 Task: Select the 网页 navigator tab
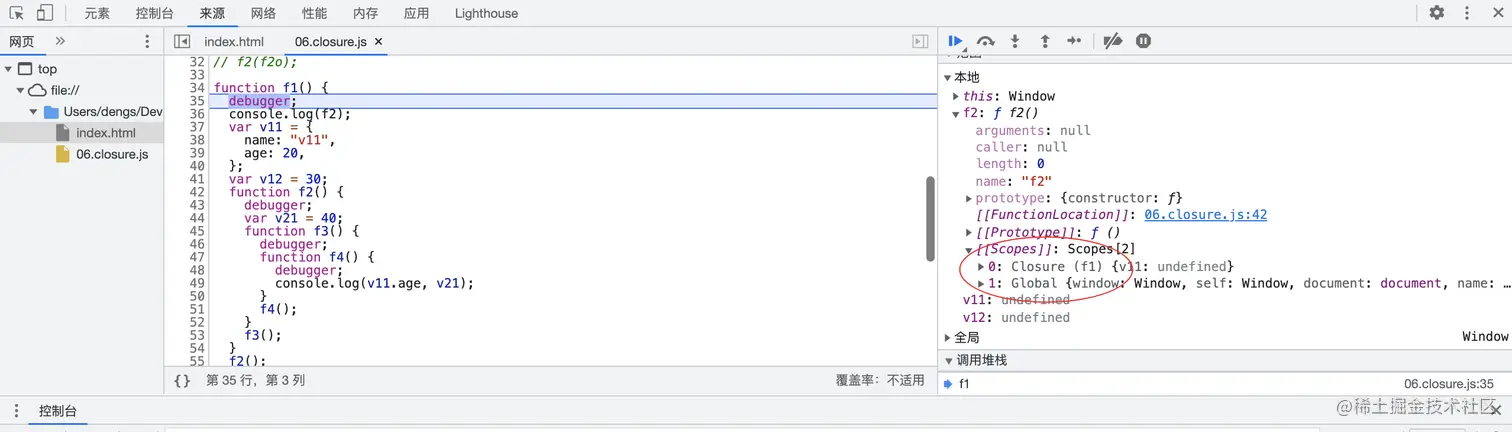(x=22, y=41)
